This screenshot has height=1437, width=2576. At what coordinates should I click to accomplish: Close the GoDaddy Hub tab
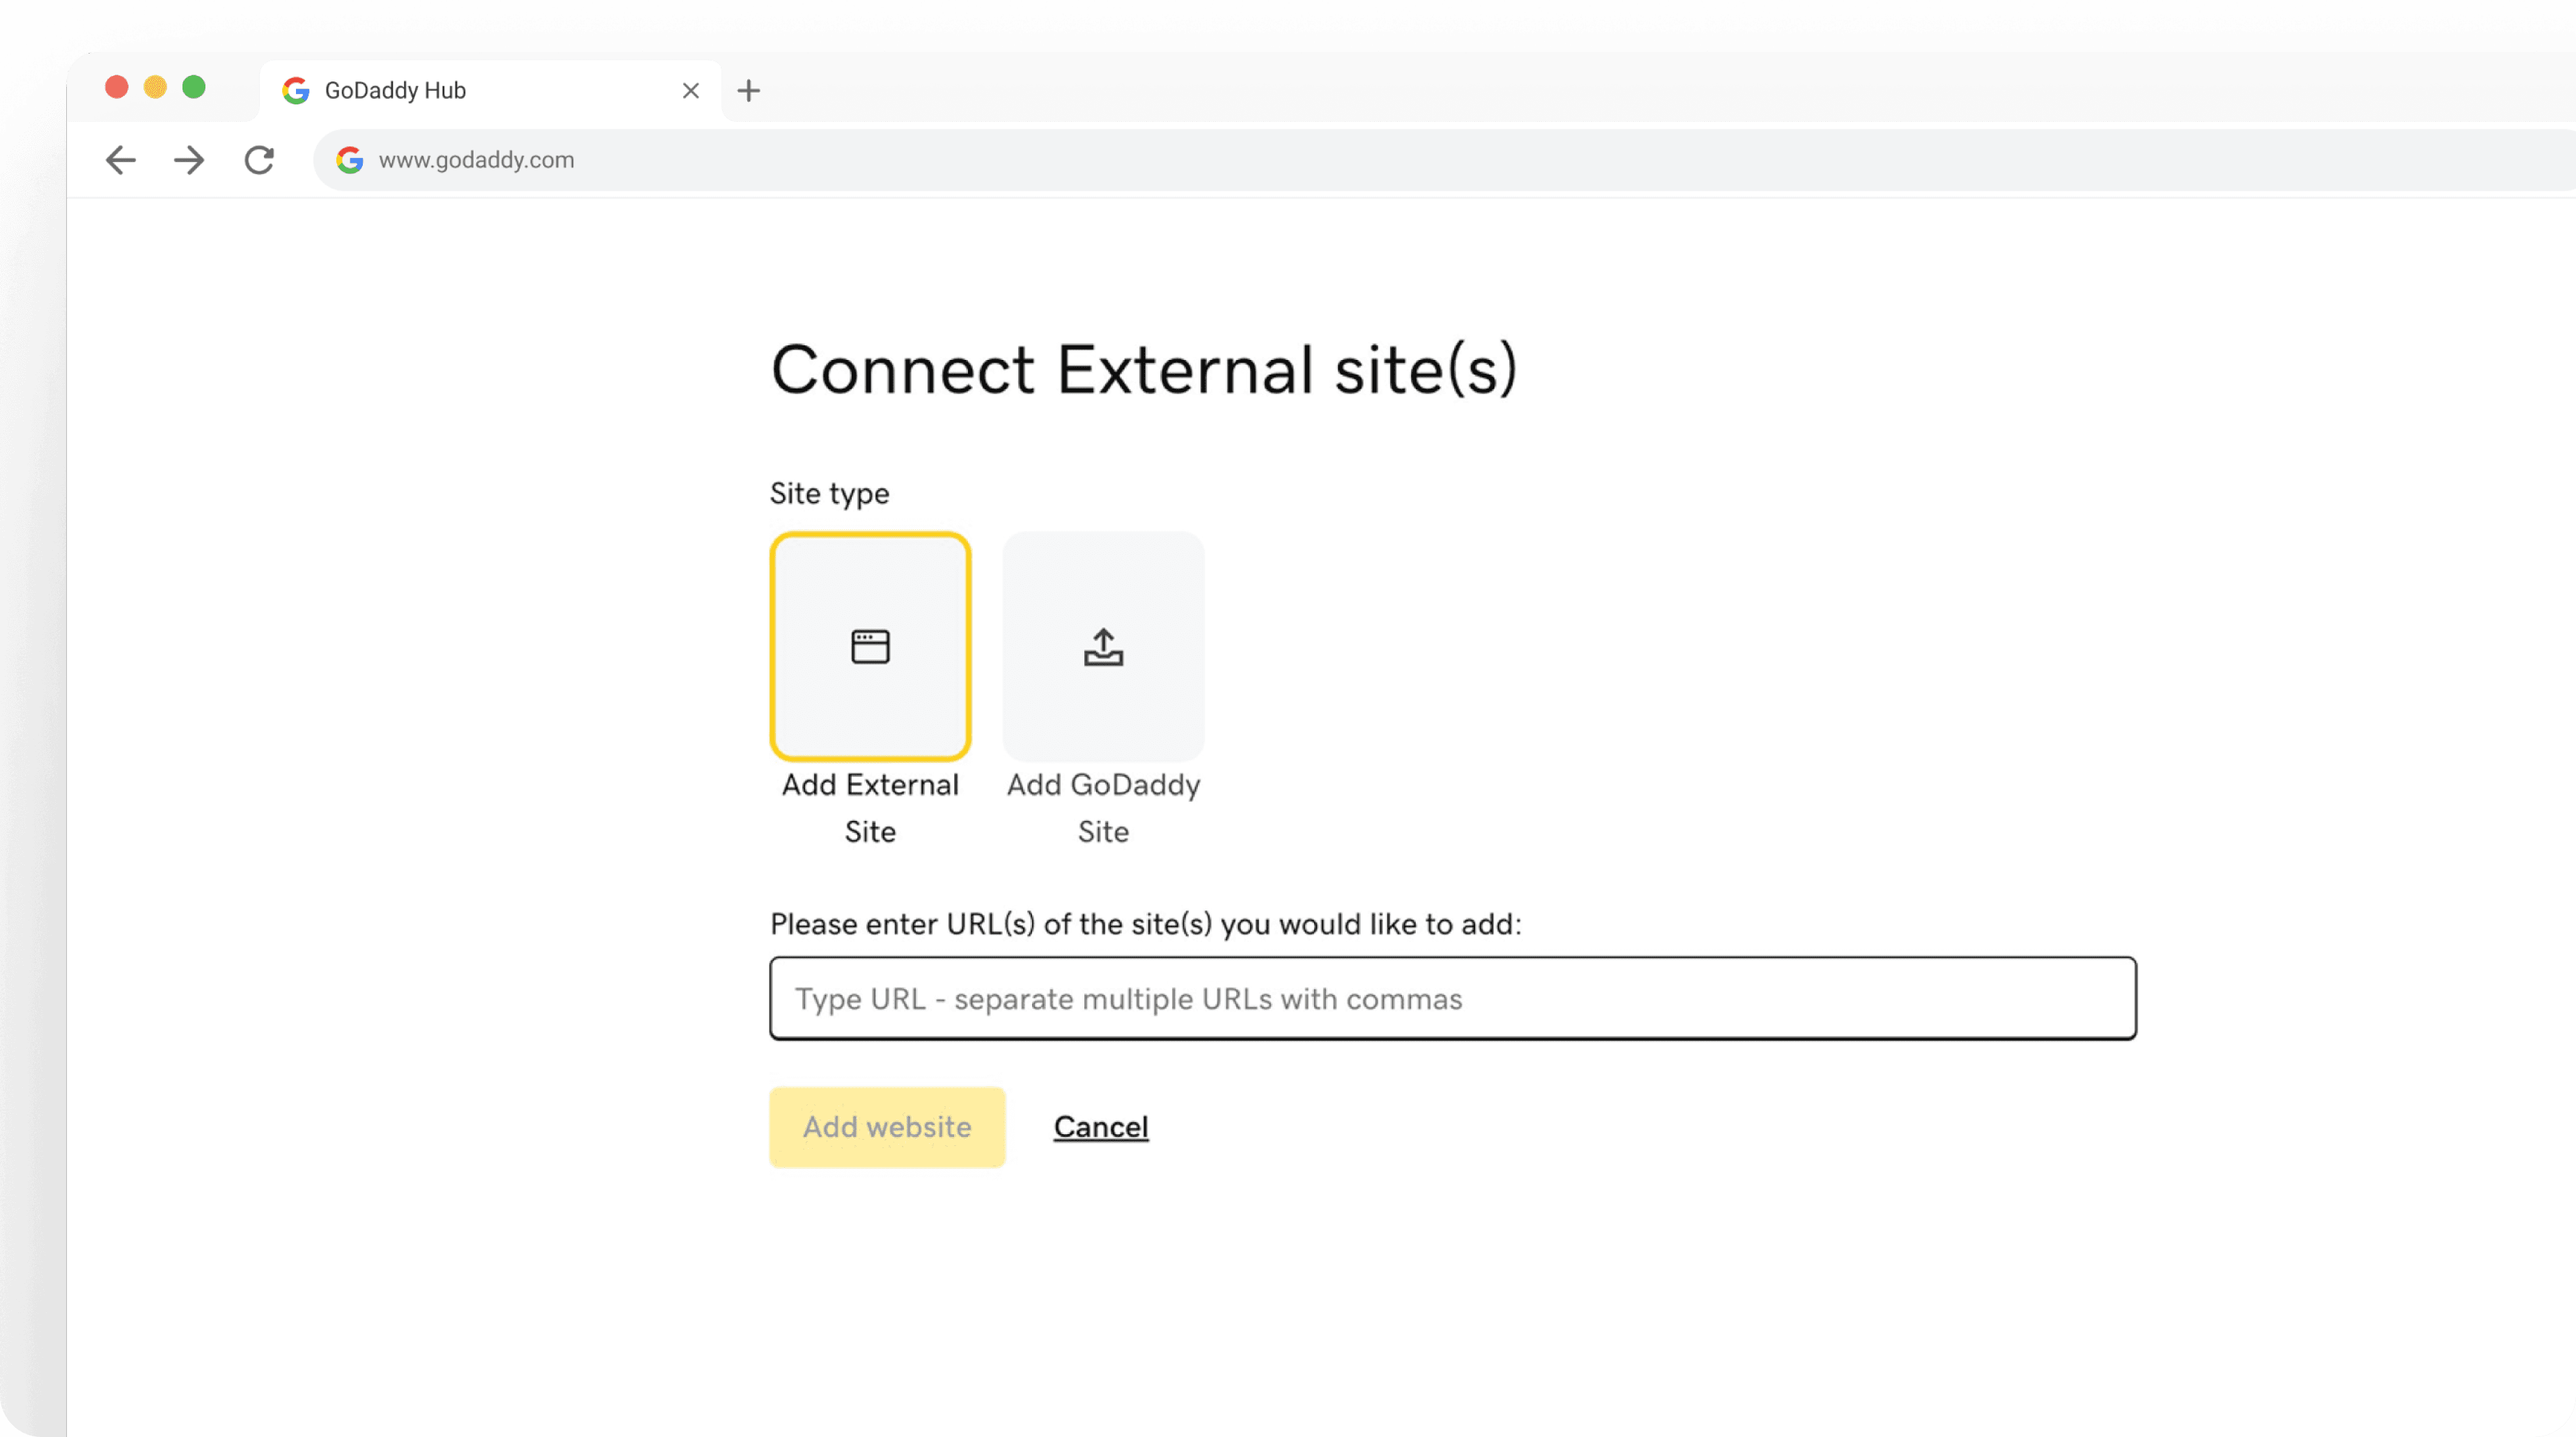pyautogui.click(x=690, y=91)
